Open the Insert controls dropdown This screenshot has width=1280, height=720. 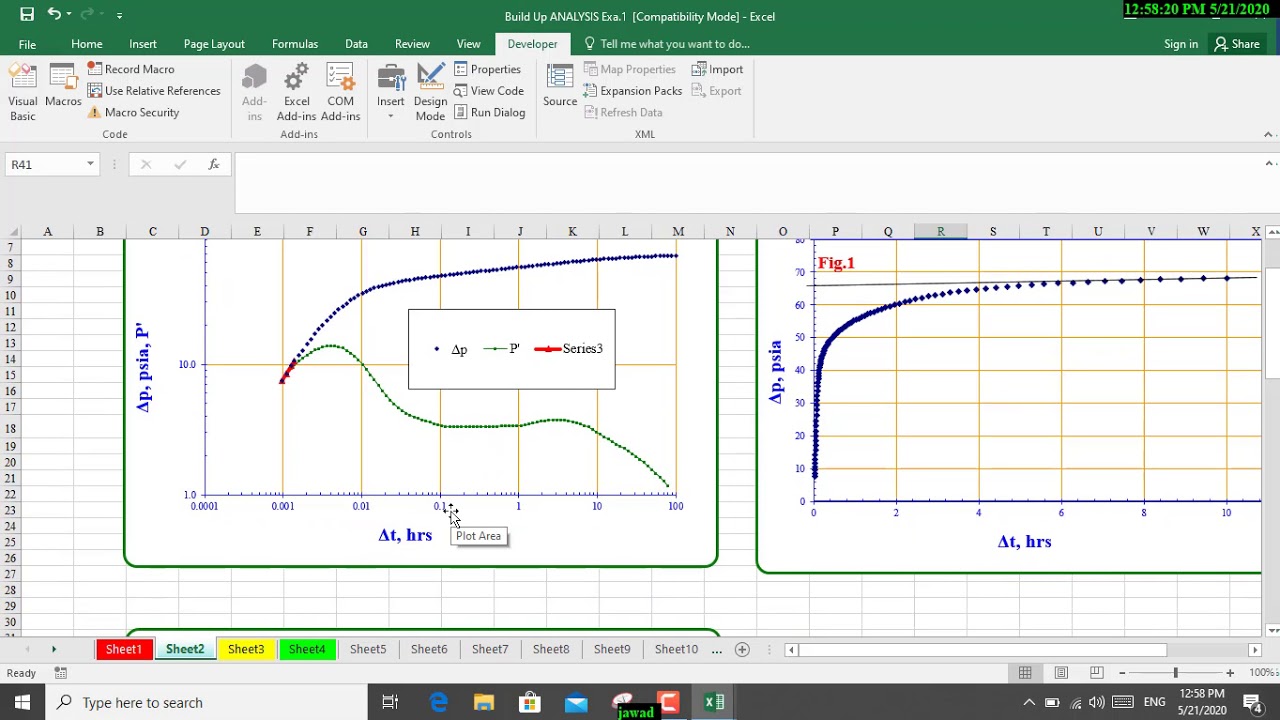click(391, 92)
